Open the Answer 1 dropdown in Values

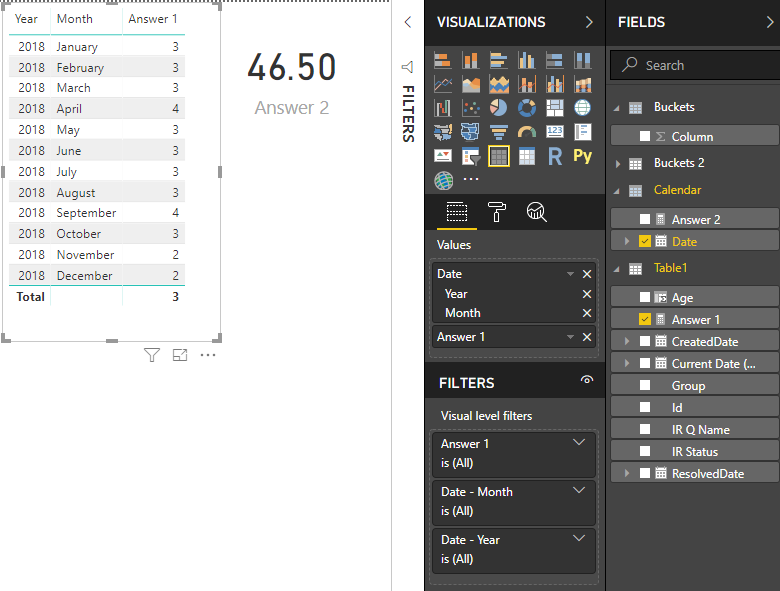click(x=571, y=337)
